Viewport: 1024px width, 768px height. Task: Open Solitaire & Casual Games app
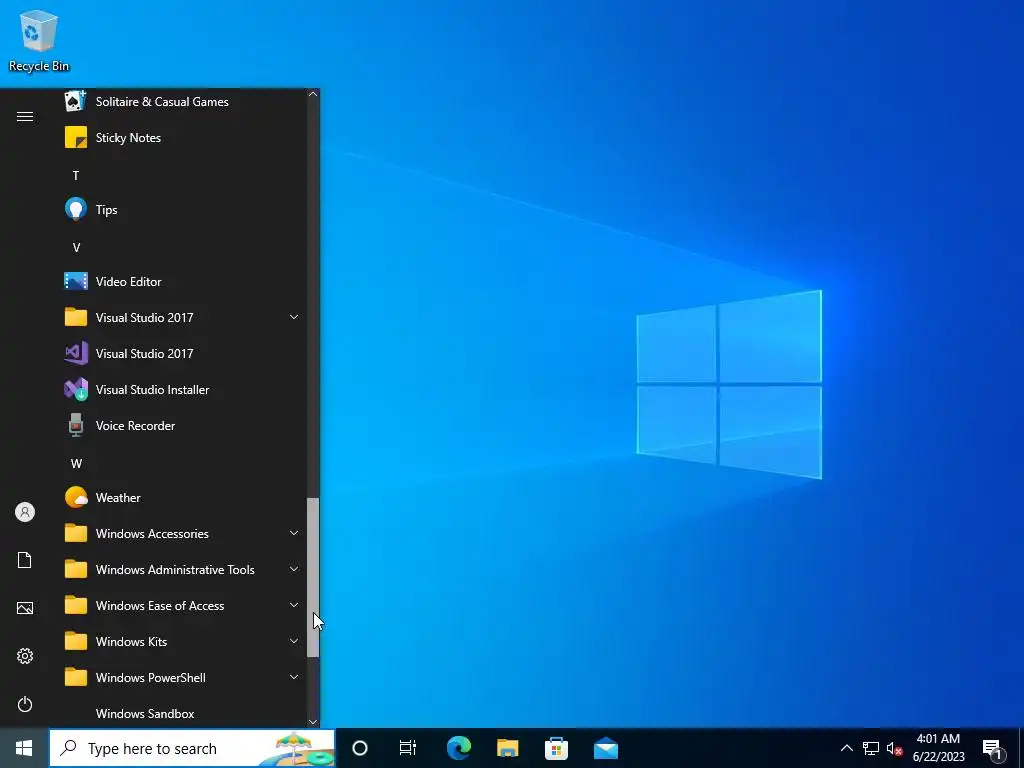183,102
